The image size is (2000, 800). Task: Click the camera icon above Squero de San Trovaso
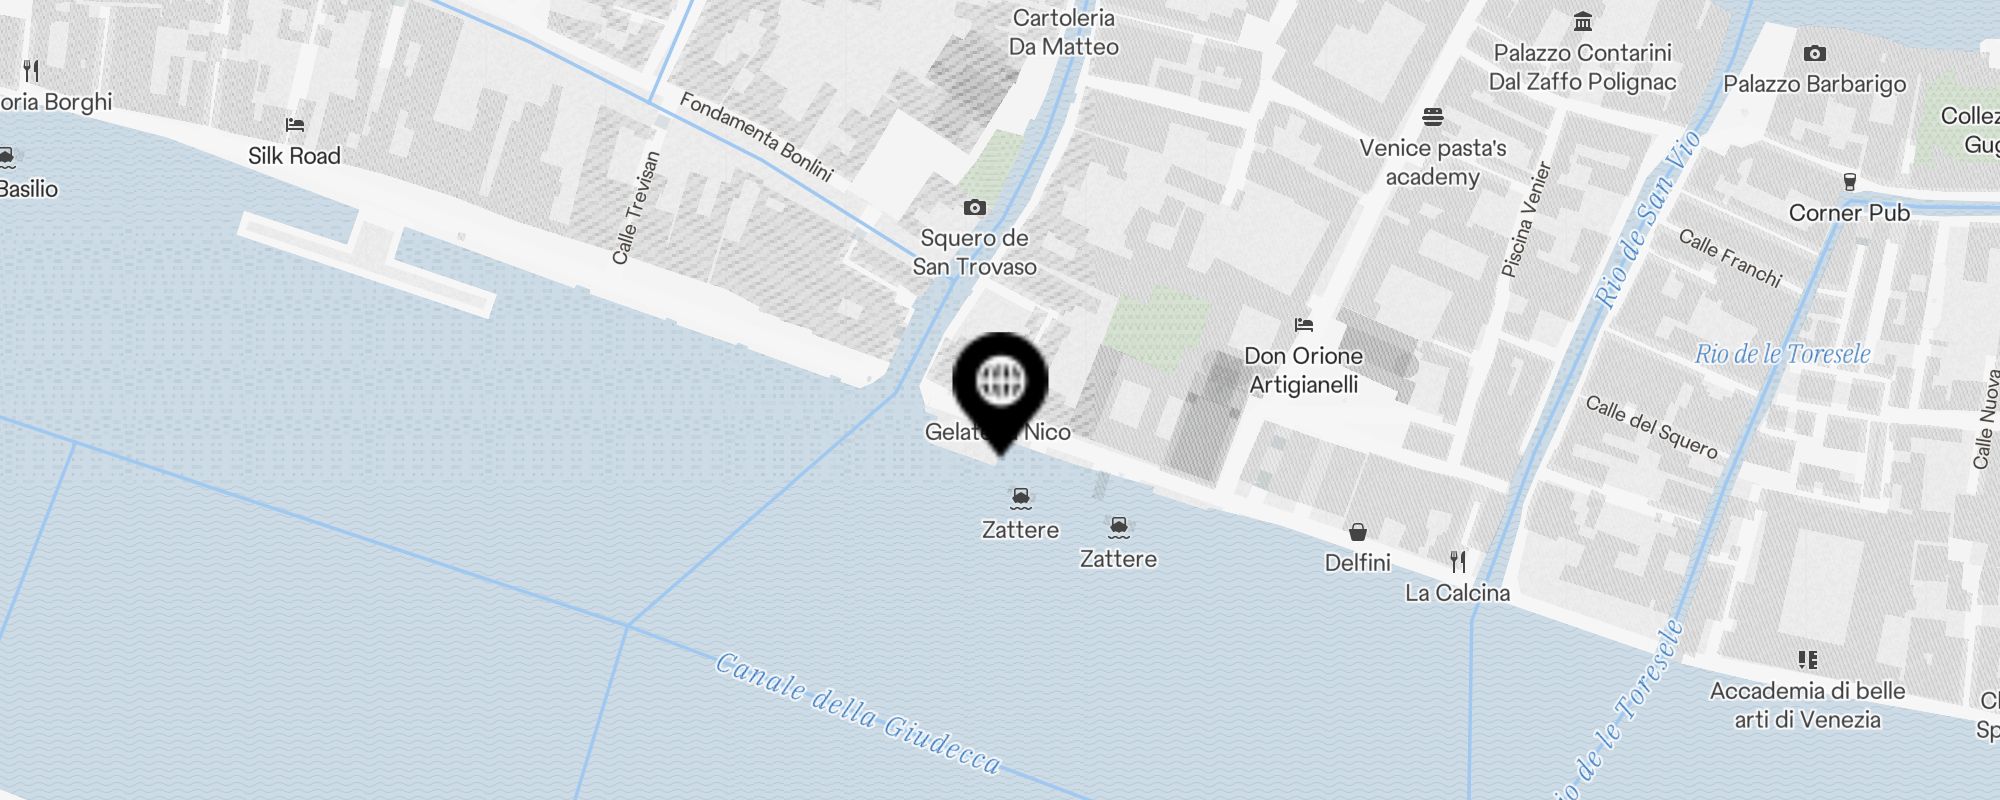[974, 207]
